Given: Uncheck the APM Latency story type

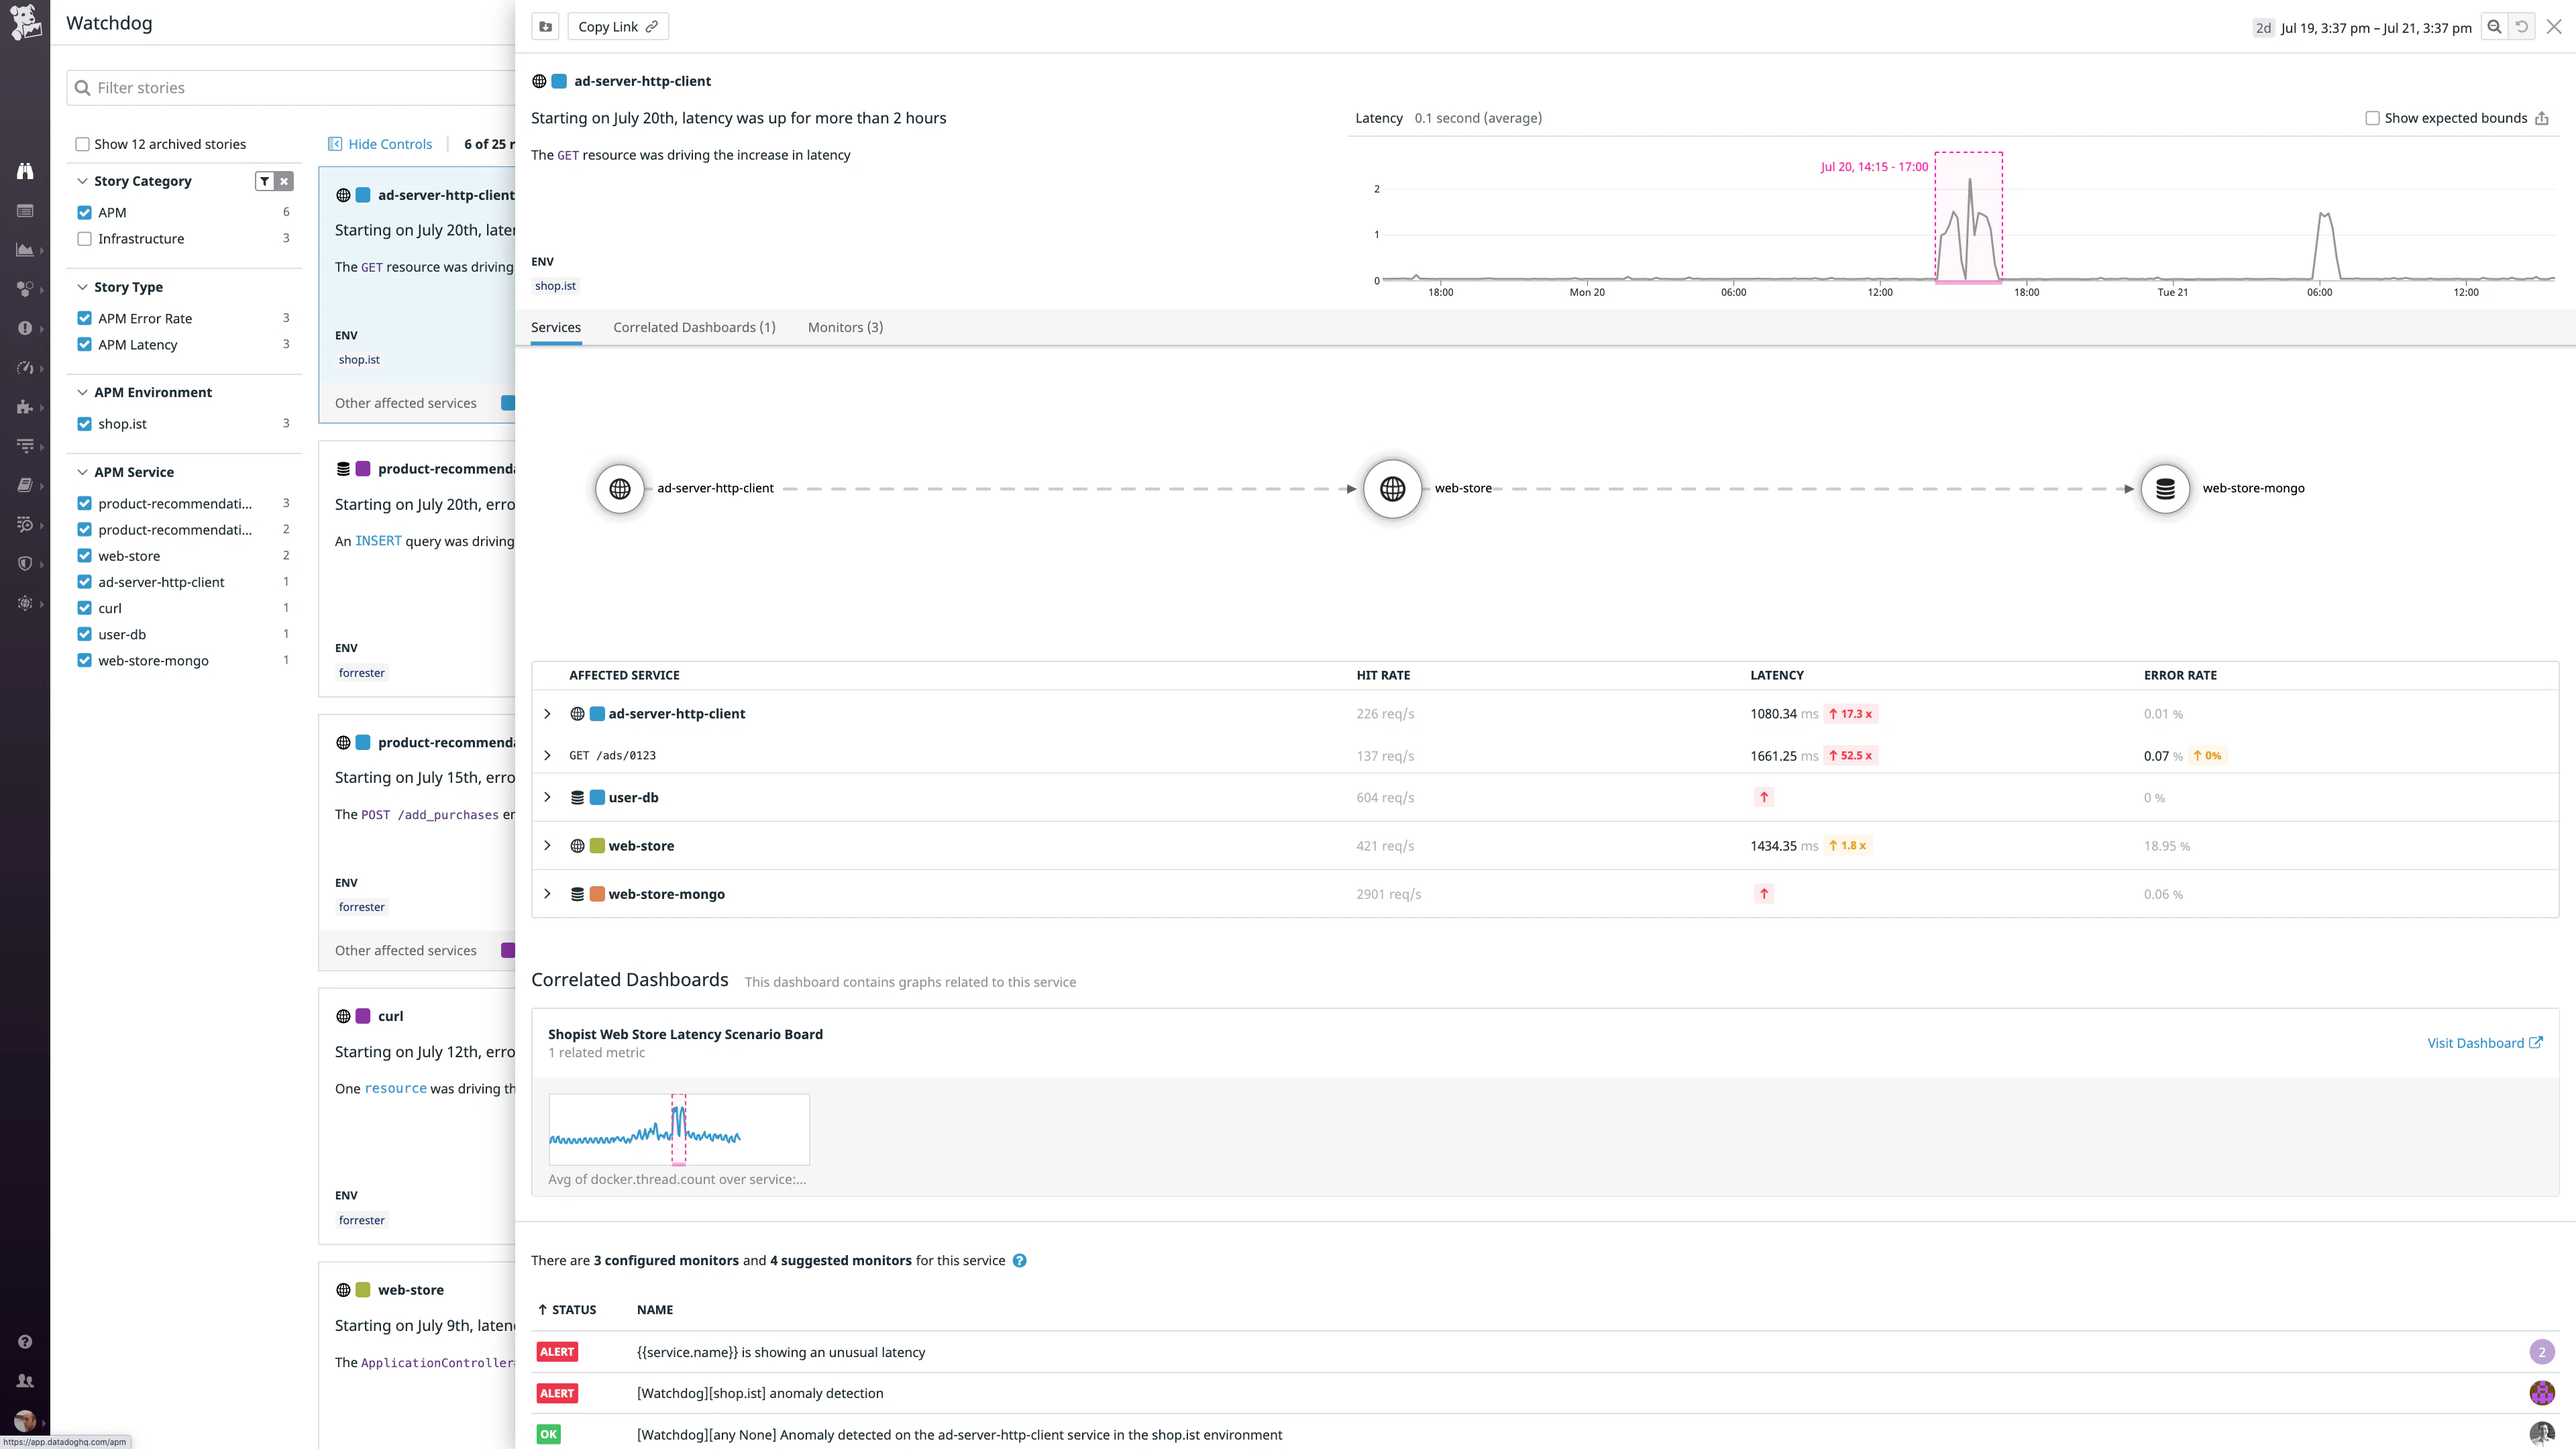Looking at the screenshot, I should click(x=84, y=344).
